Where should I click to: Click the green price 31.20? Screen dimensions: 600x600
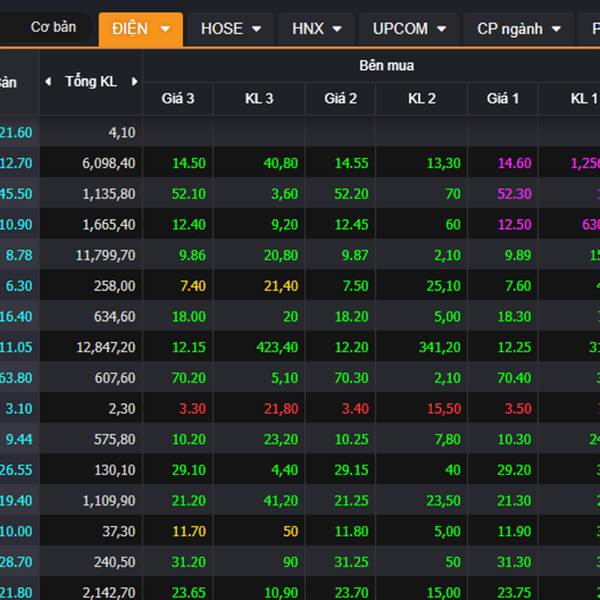click(x=189, y=562)
